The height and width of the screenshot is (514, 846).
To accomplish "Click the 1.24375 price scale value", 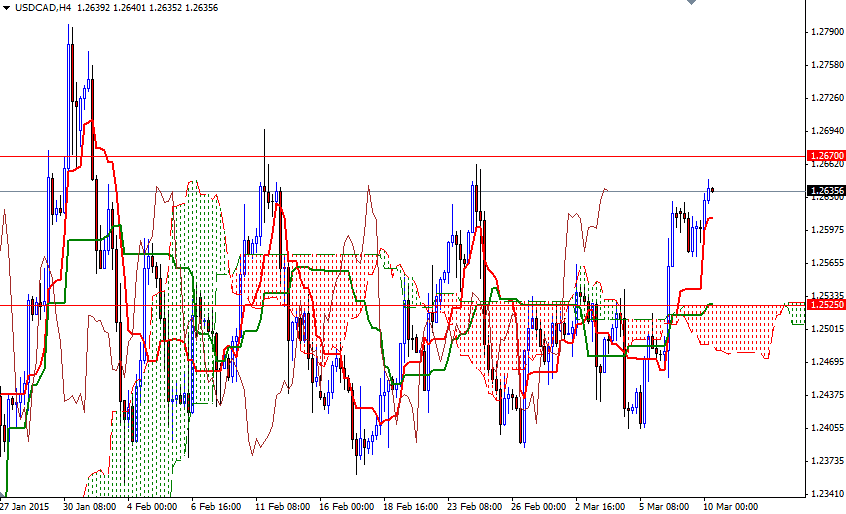I will click(827, 395).
